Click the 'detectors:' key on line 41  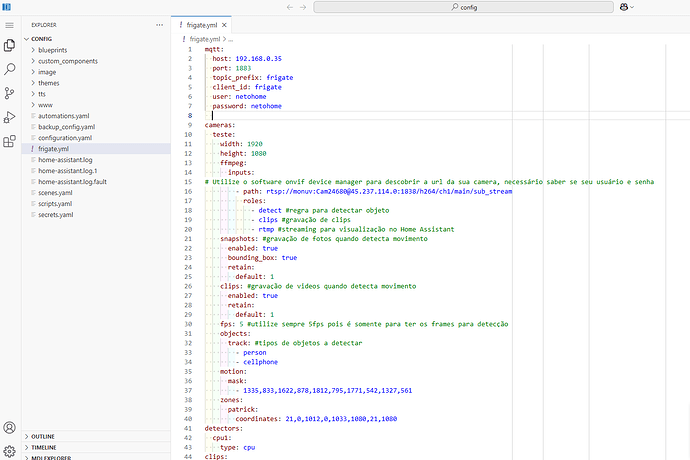[x=224, y=428]
